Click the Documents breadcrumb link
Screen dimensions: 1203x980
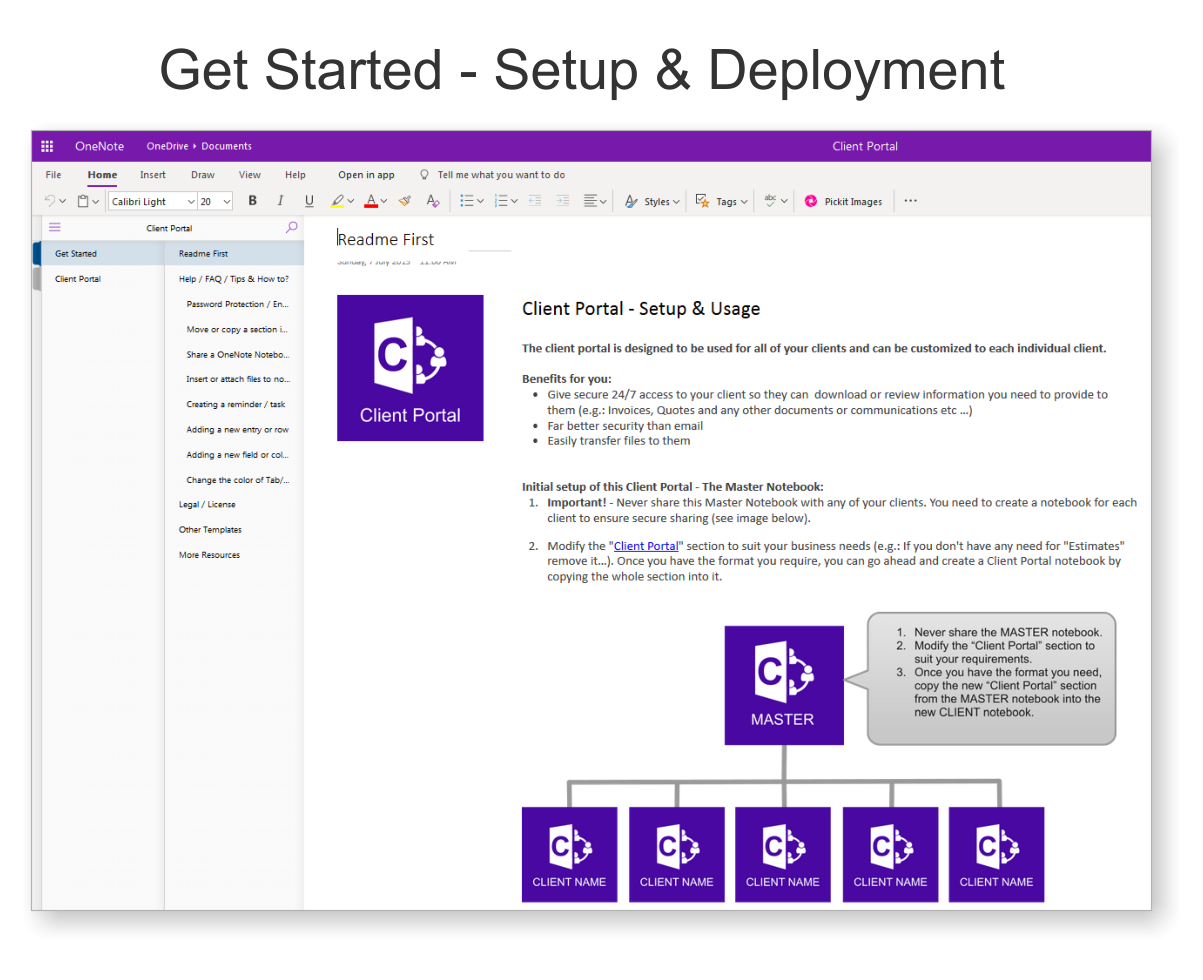coord(227,146)
